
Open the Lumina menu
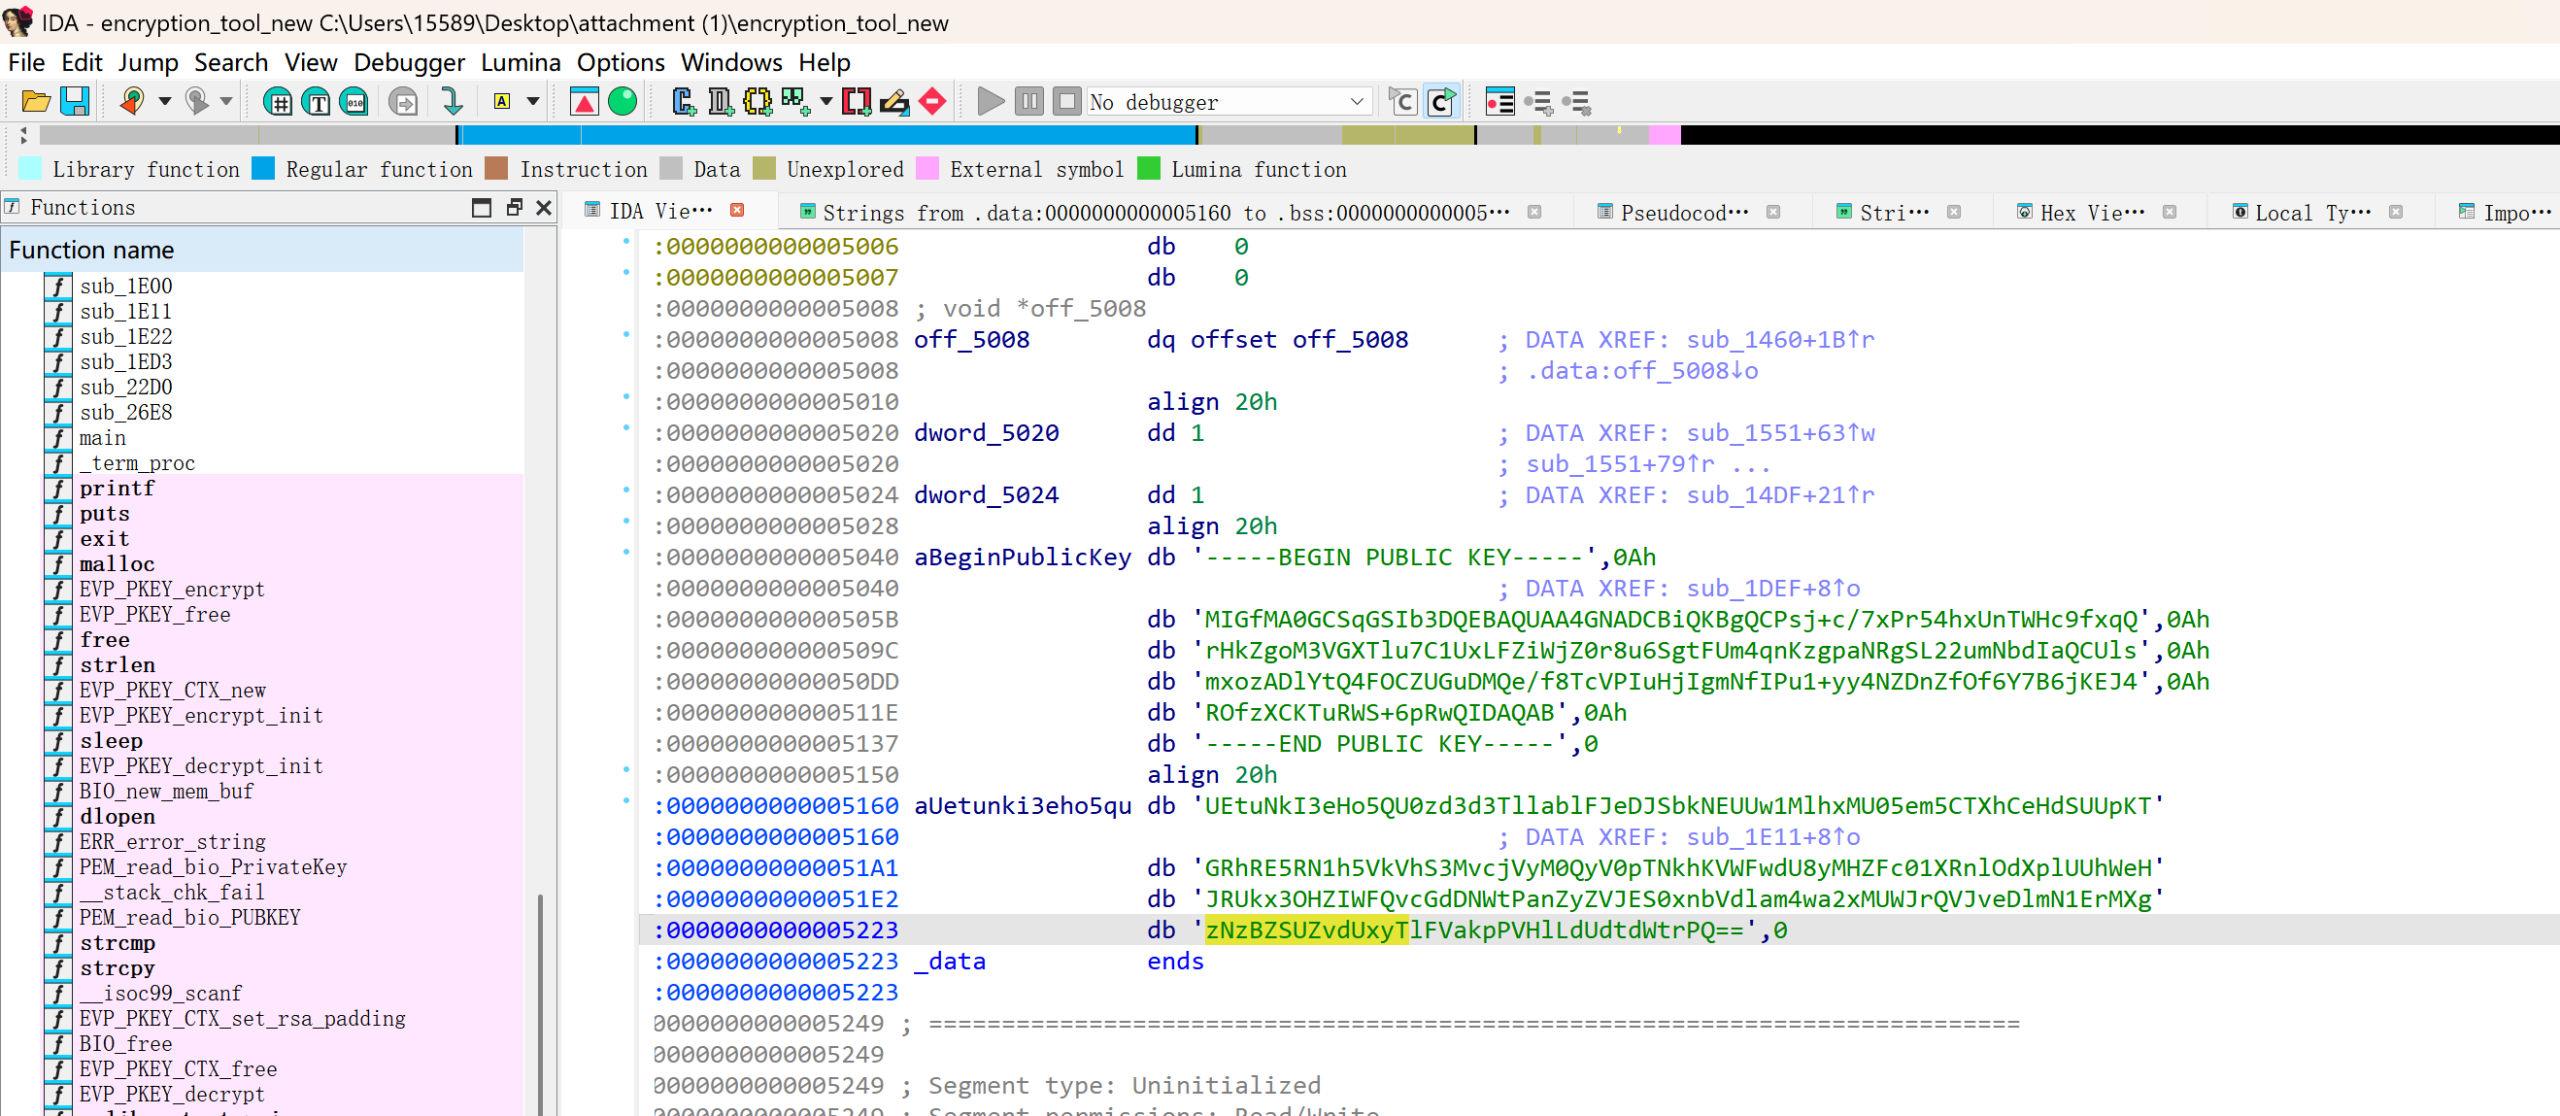(520, 62)
